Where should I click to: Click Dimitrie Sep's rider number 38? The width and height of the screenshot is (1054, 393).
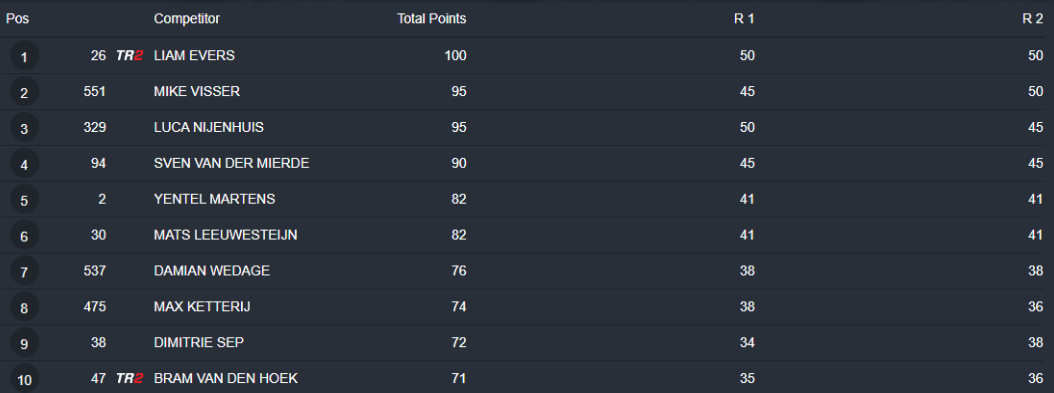[x=98, y=343]
